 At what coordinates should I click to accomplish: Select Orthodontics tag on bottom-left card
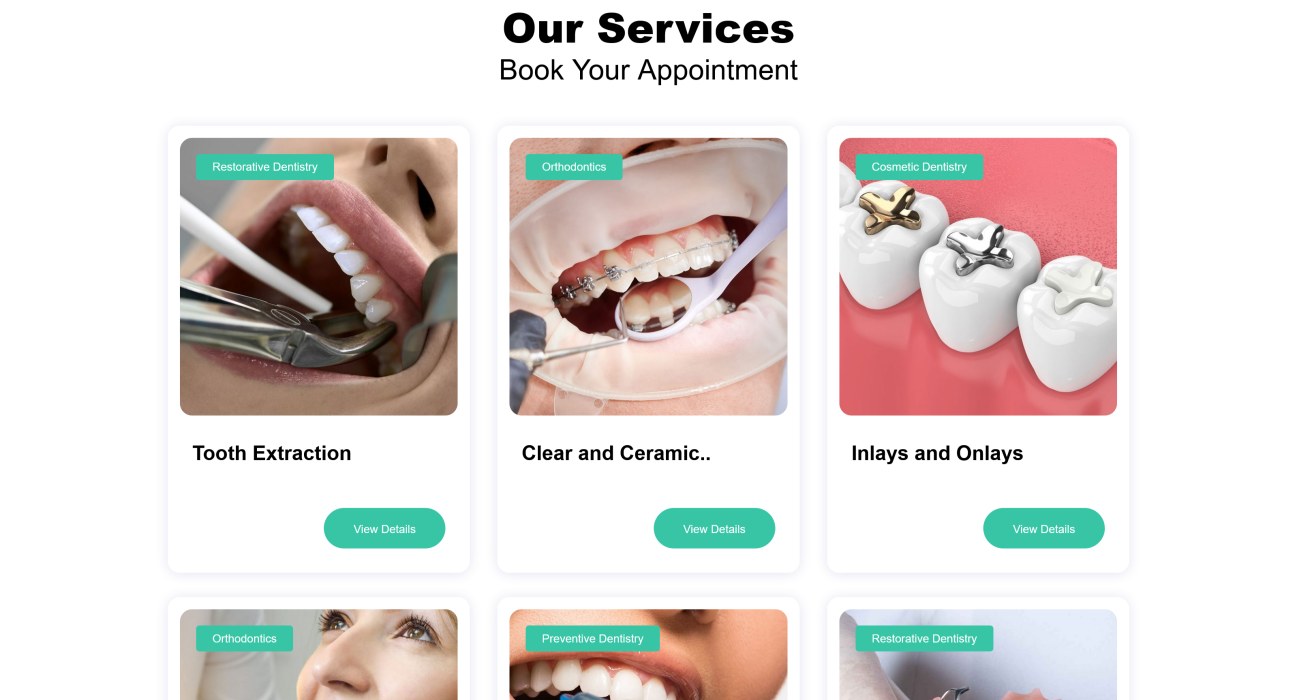244,638
